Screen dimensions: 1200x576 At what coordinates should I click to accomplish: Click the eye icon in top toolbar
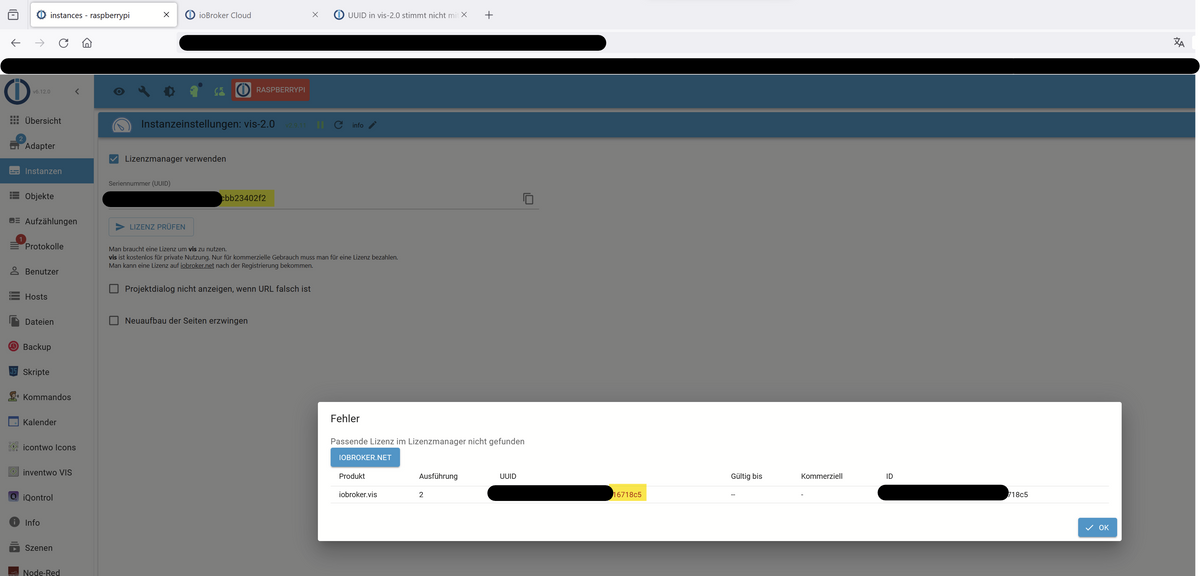(119, 91)
